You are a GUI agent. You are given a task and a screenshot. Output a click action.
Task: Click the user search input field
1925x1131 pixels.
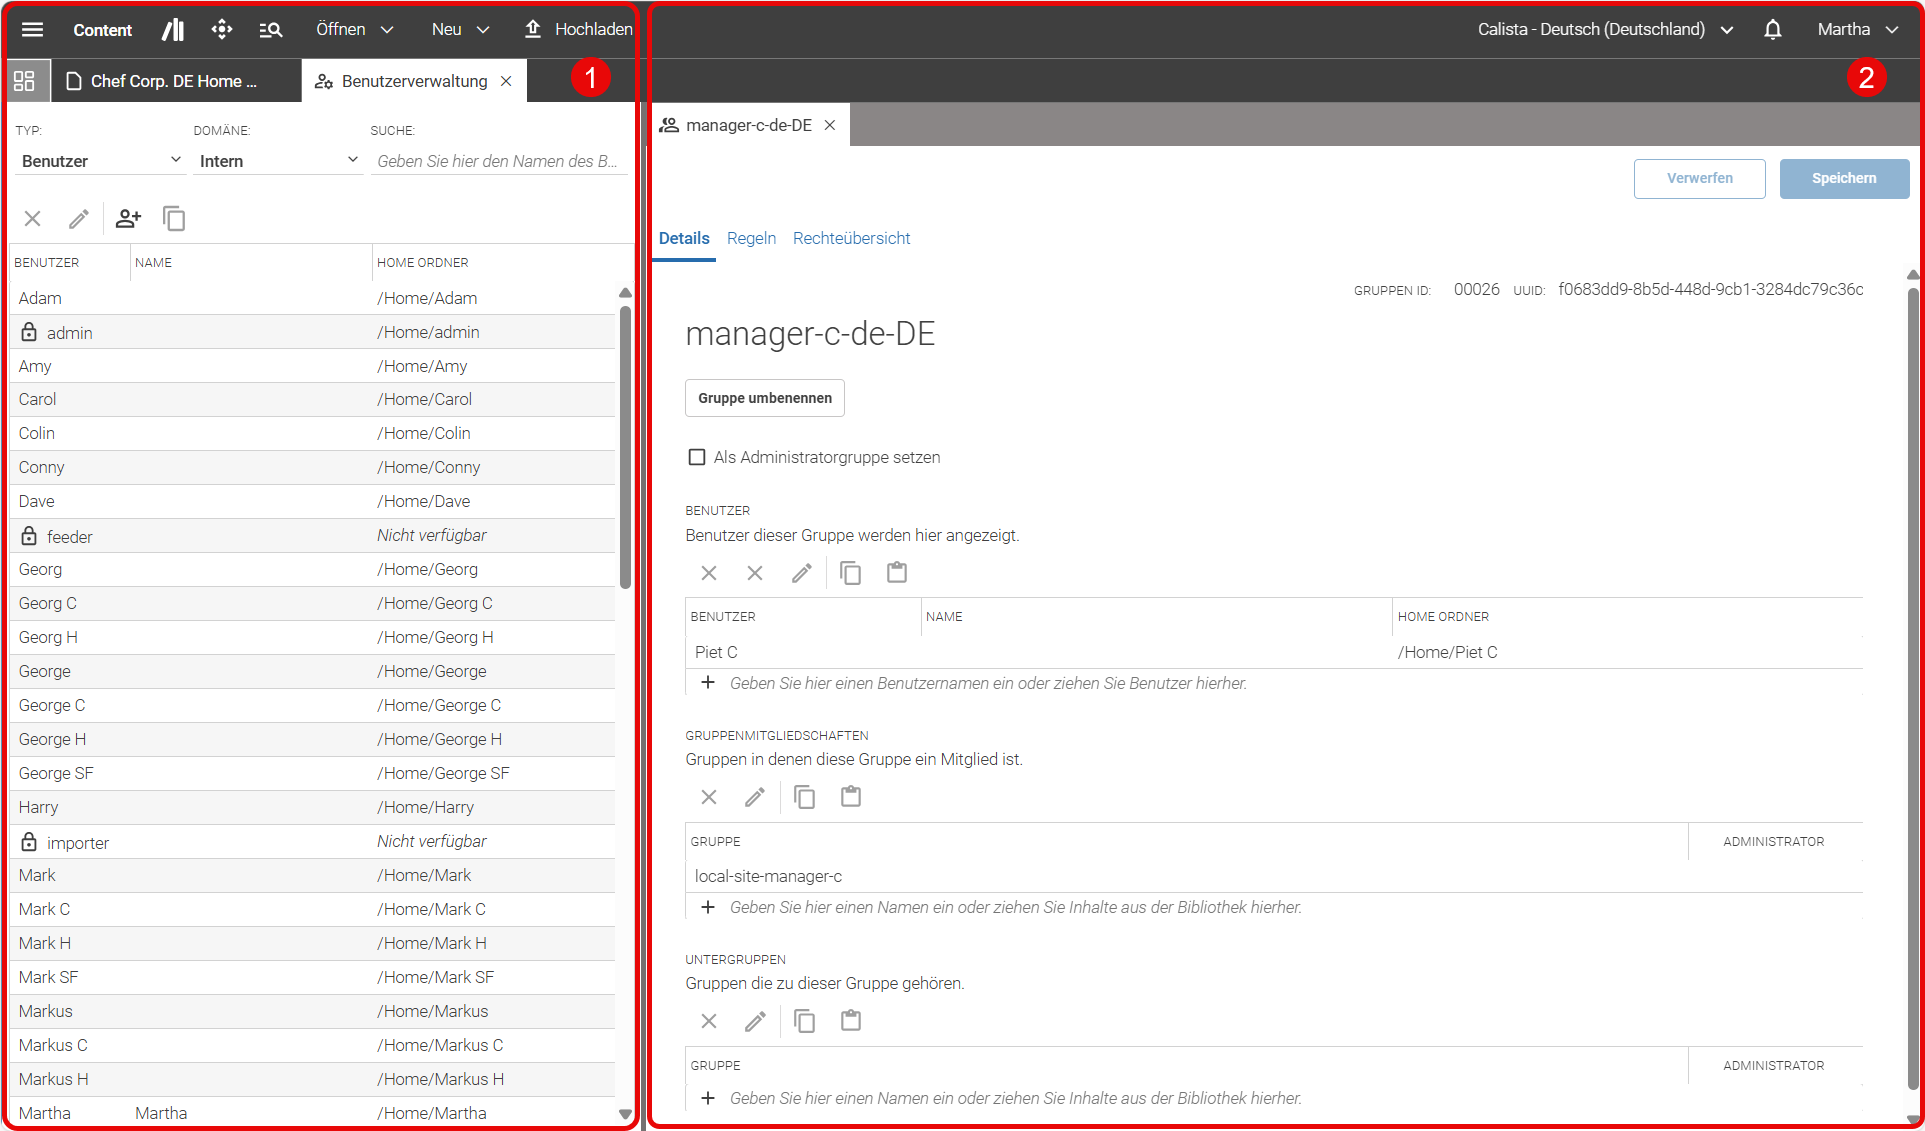click(498, 161)
